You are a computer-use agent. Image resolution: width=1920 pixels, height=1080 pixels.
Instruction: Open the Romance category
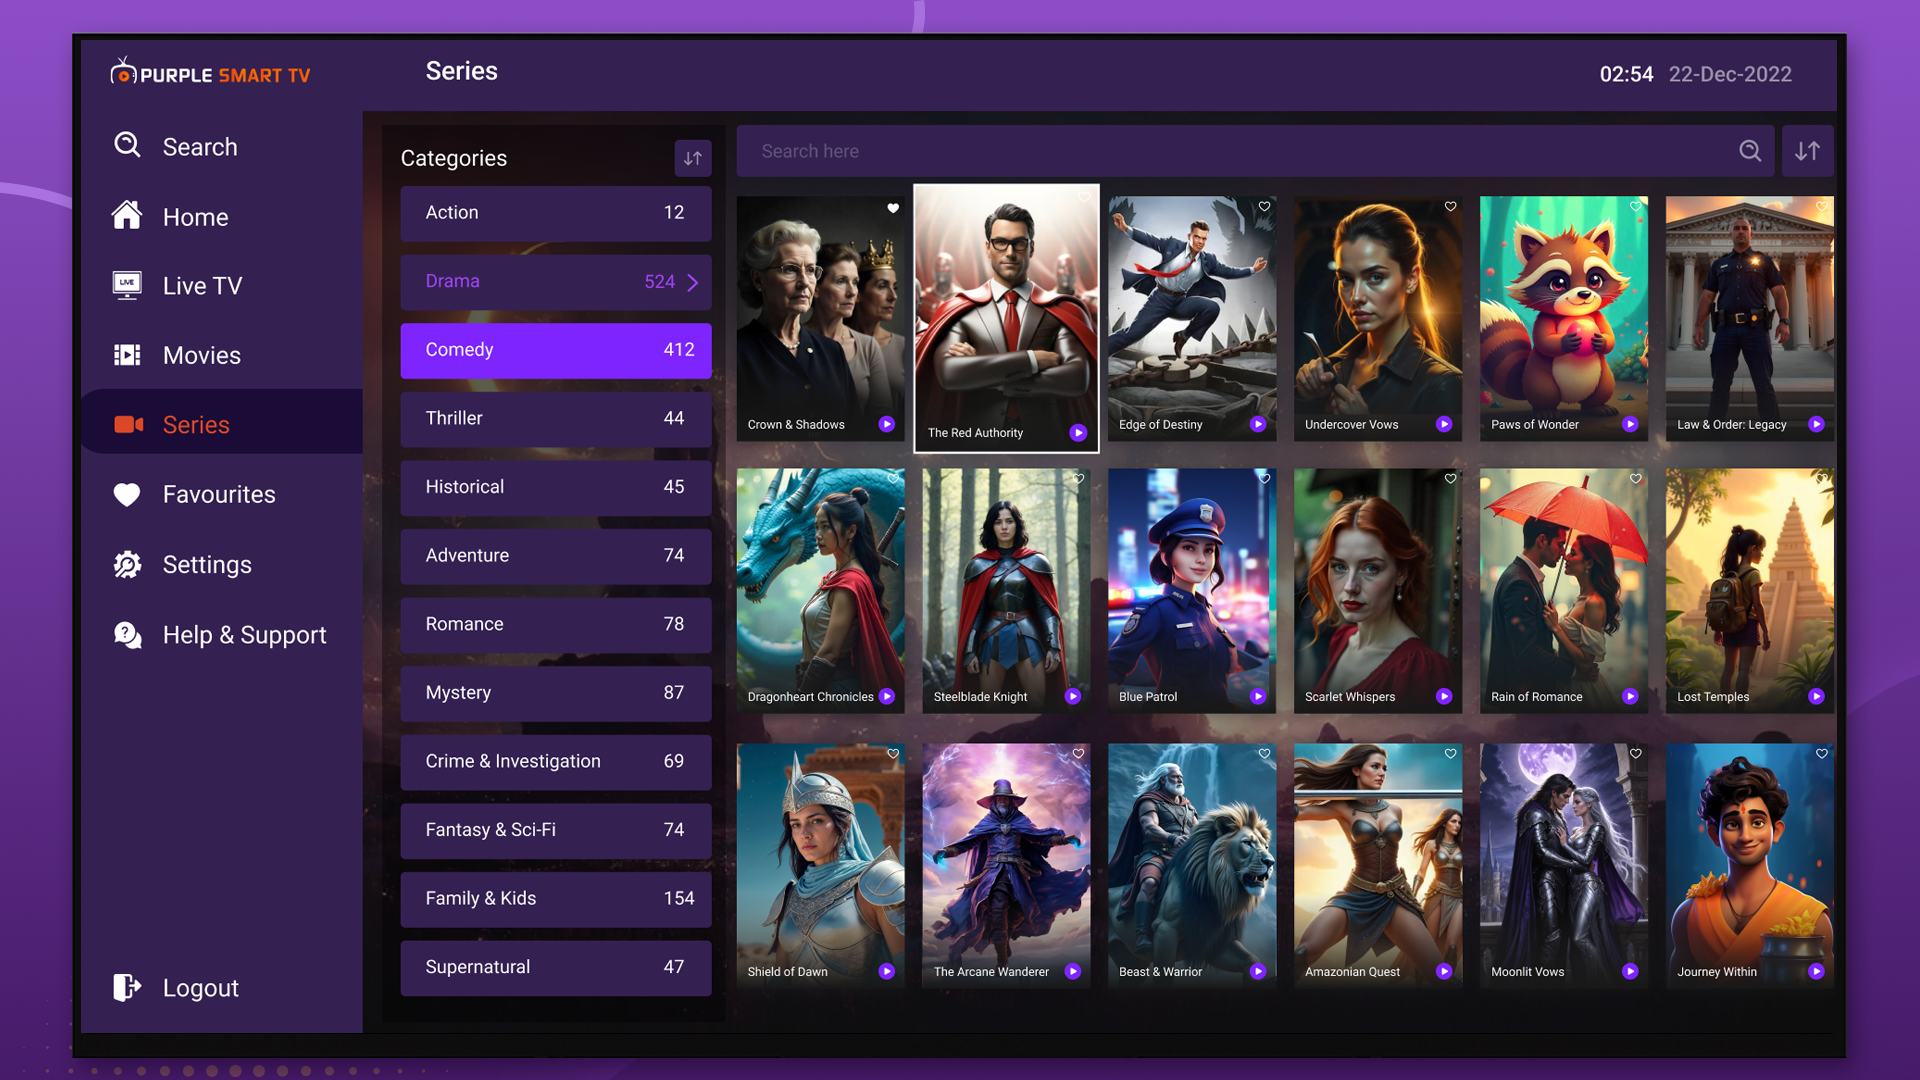click(556, 625)
